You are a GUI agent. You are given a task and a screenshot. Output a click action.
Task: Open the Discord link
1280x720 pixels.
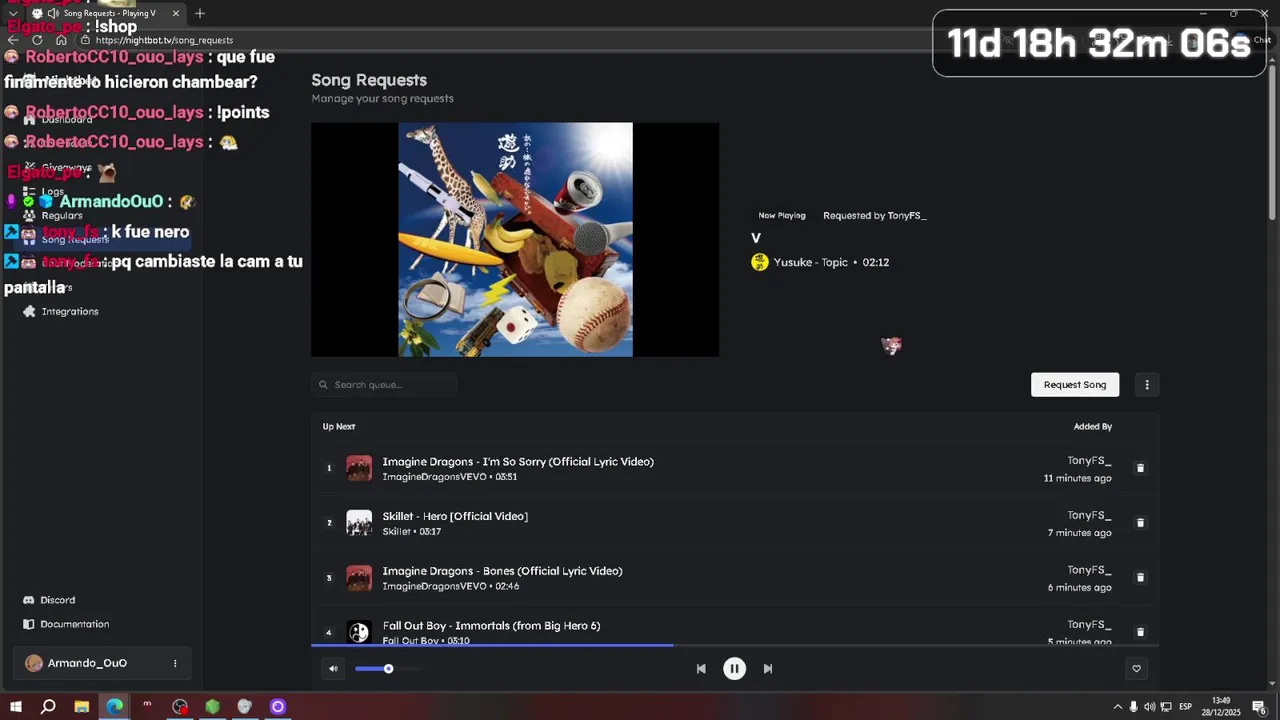click(57, 600)
